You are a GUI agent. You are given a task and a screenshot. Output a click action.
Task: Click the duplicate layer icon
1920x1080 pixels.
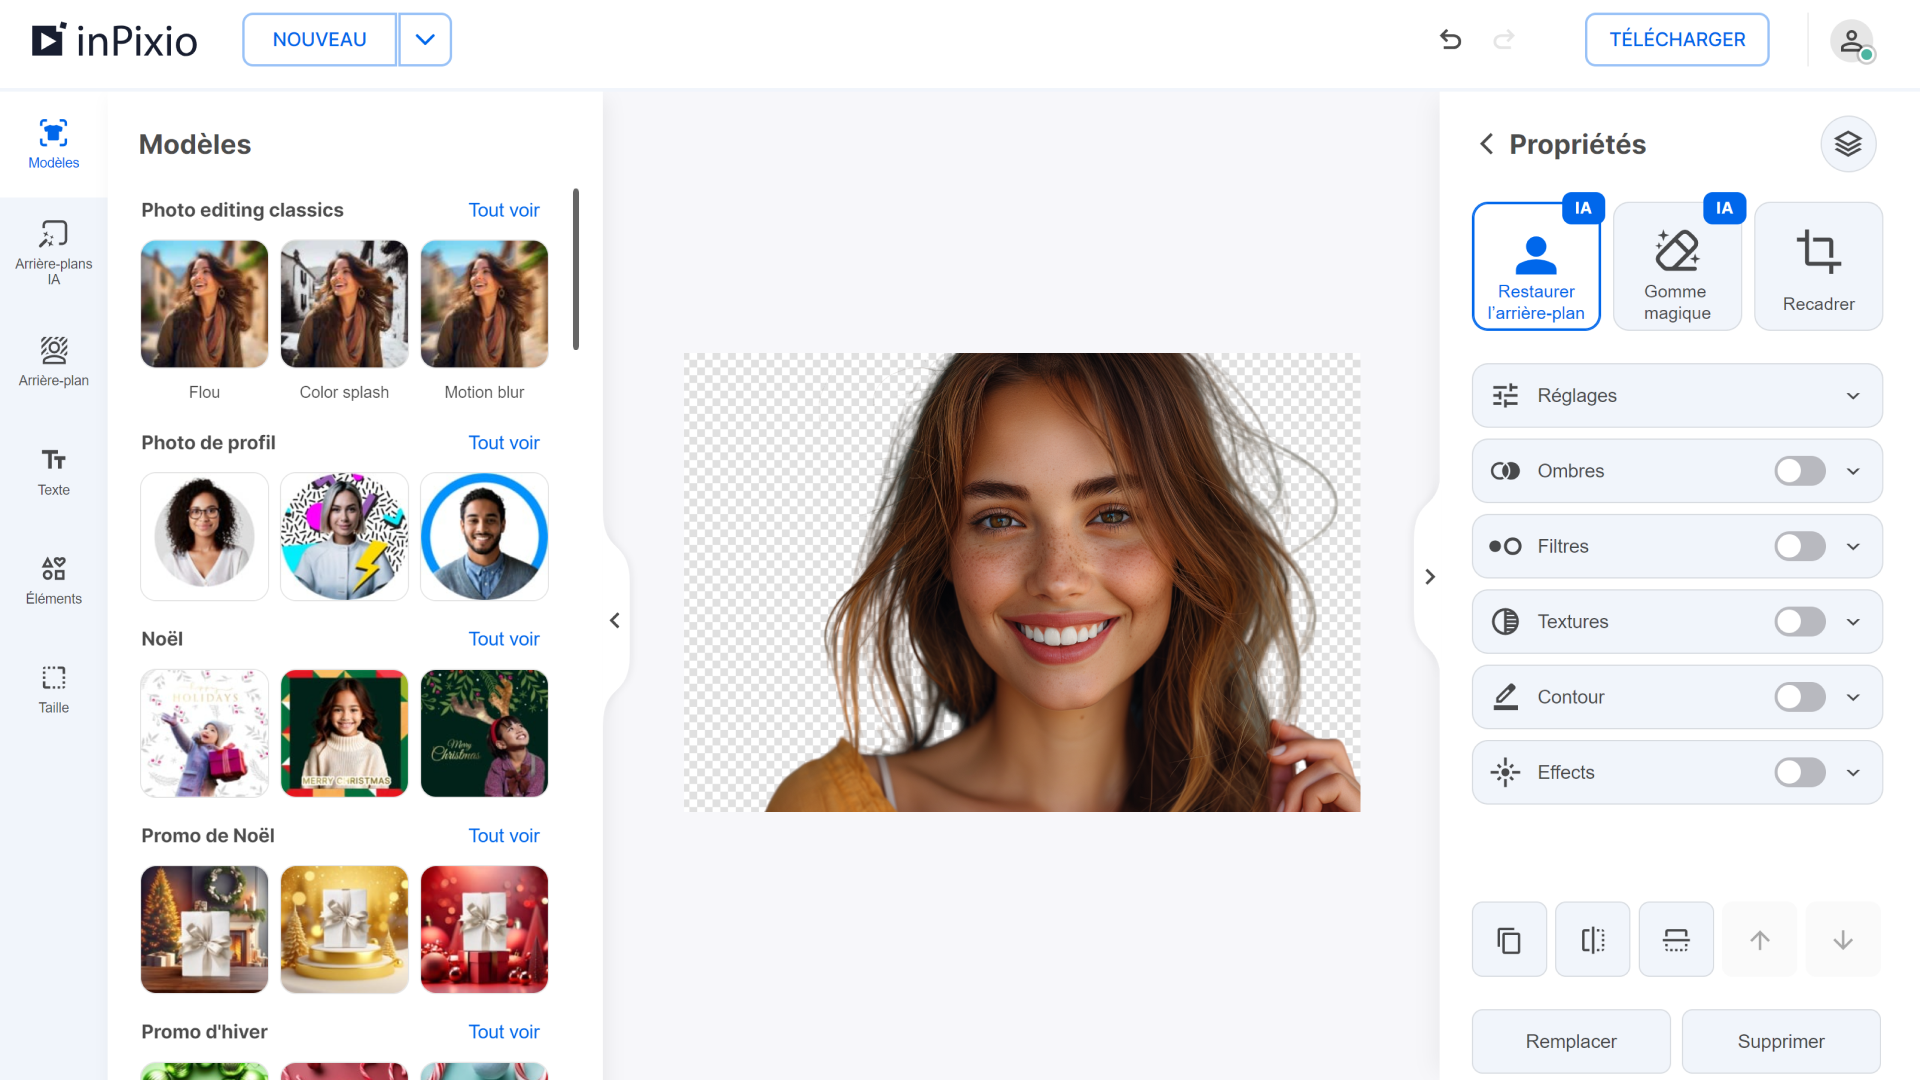(1509, 940)
